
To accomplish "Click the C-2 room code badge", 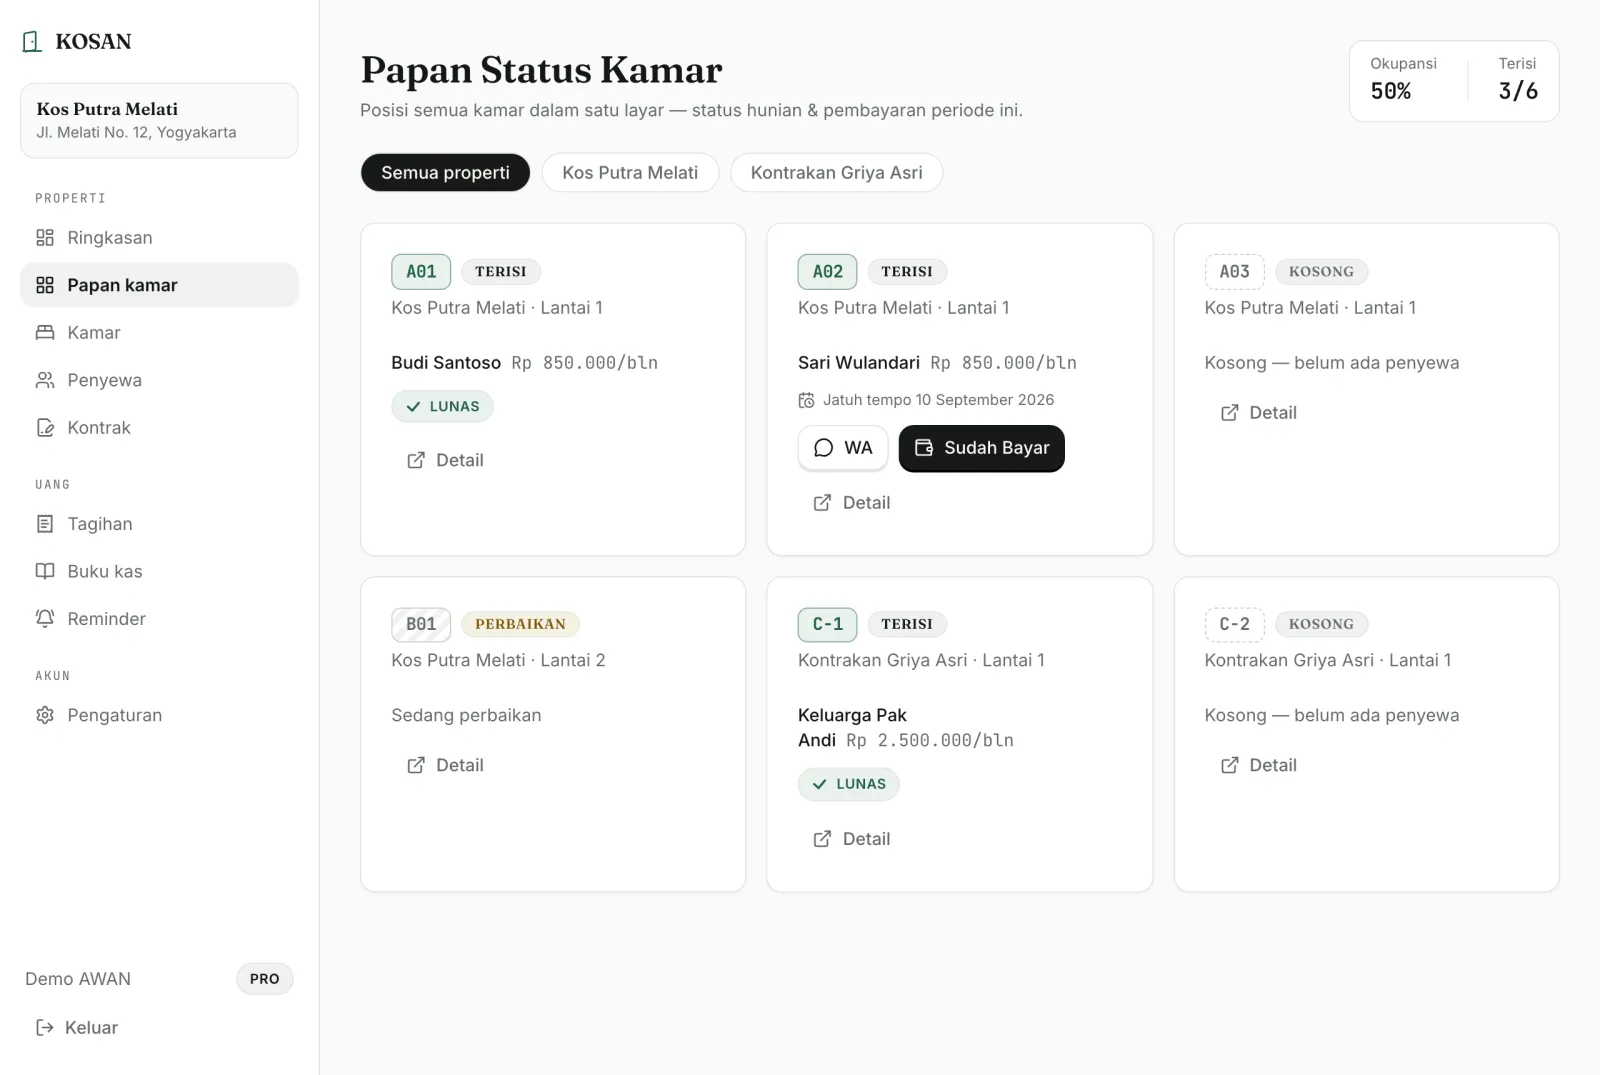I will 1234,624.
